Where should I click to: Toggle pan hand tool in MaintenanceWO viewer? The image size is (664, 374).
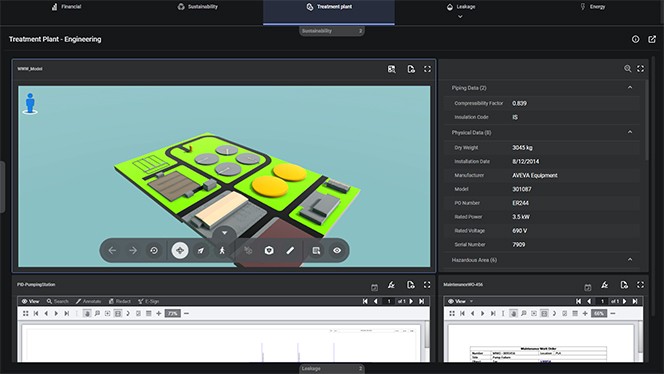coord(513,313)
